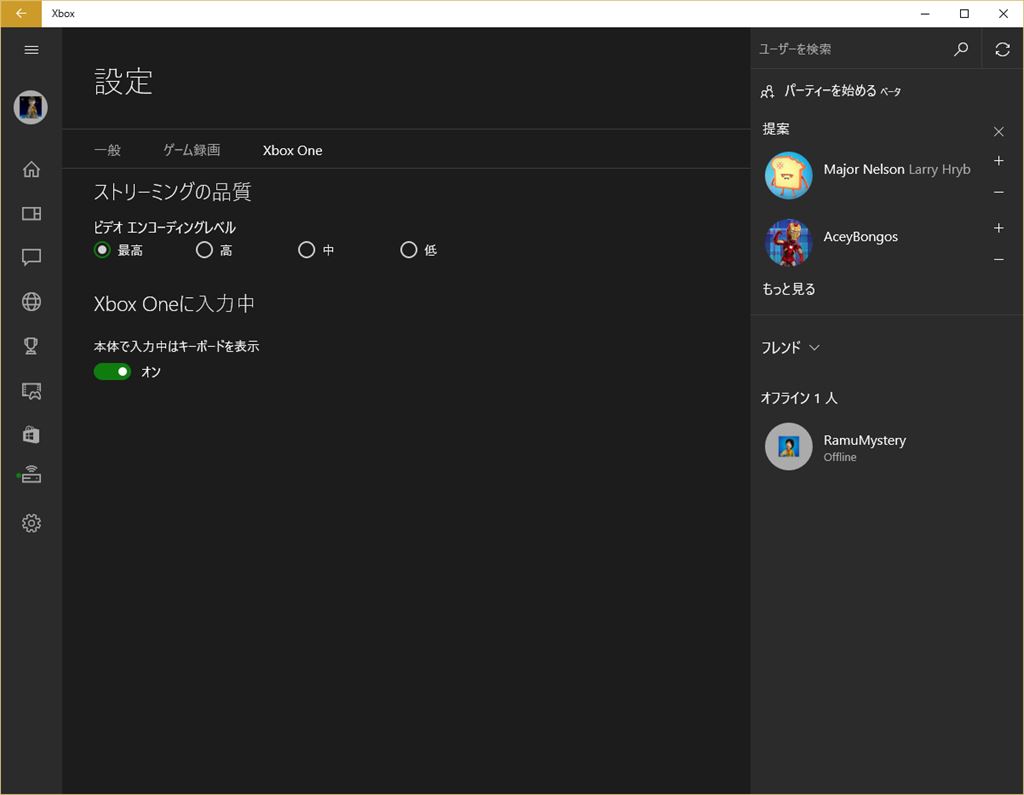Open the Store bag icon
The height and width of the screenshot is (795, 1024).
point(31,434)
